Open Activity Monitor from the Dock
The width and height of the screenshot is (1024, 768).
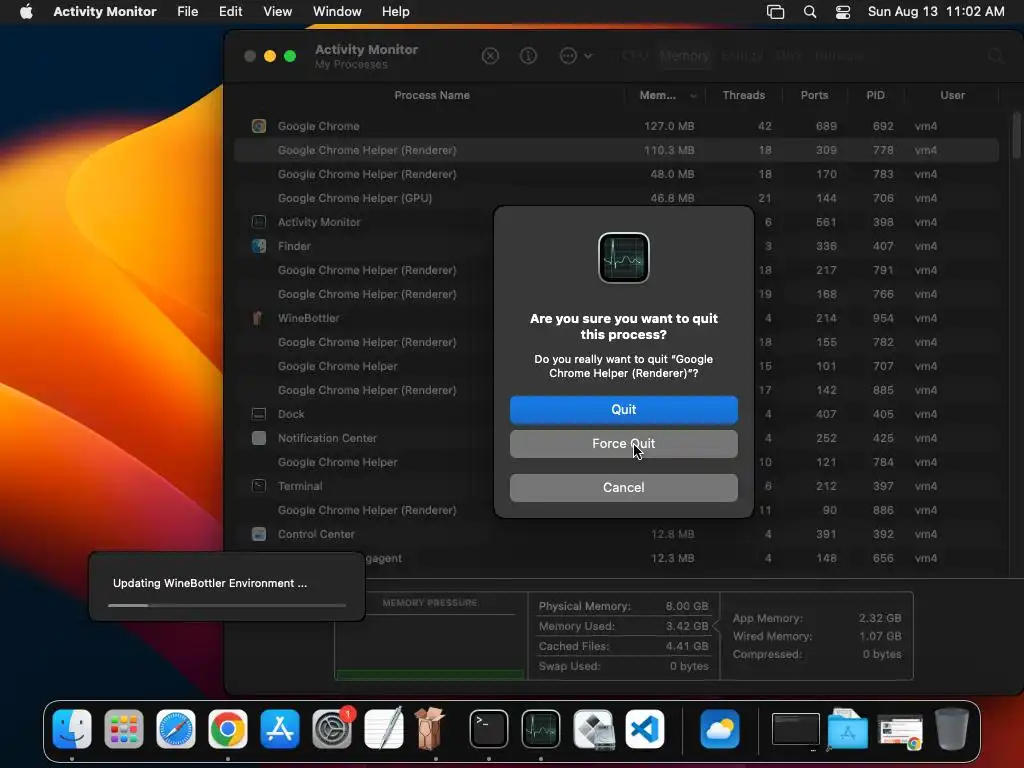541,729
